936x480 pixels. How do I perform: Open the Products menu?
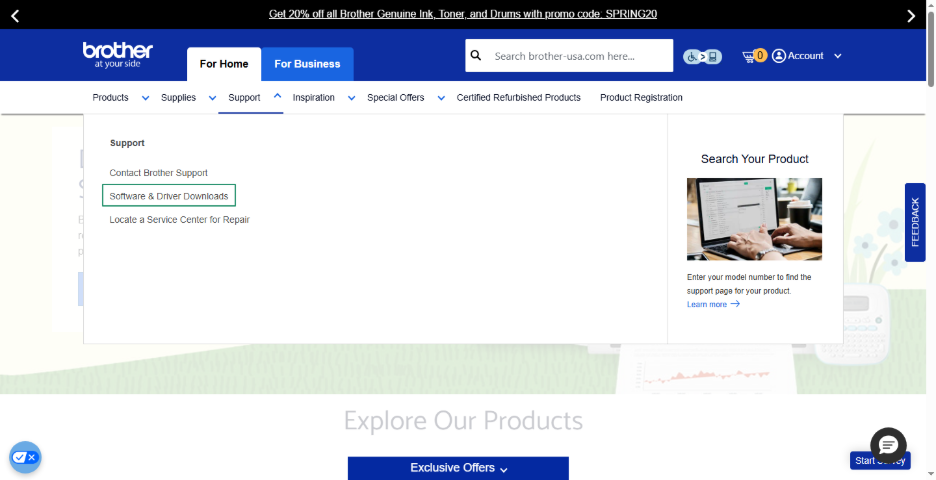pyautogui.click(x=110, y=97)
